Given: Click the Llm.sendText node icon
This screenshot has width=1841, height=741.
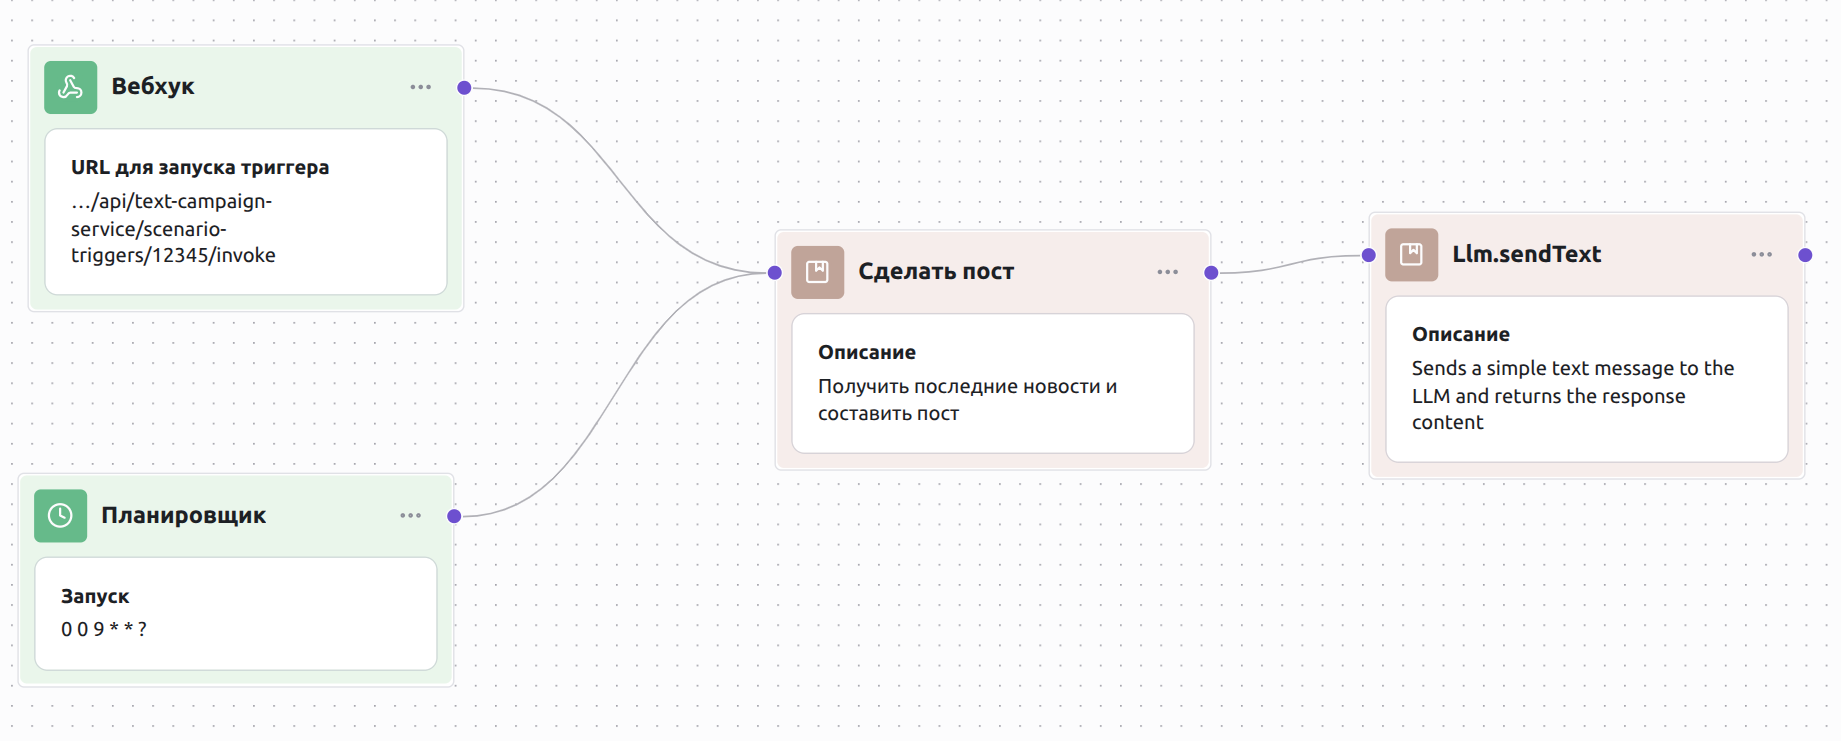Looking at the screenshot, I should click(x=1411, y=255).
